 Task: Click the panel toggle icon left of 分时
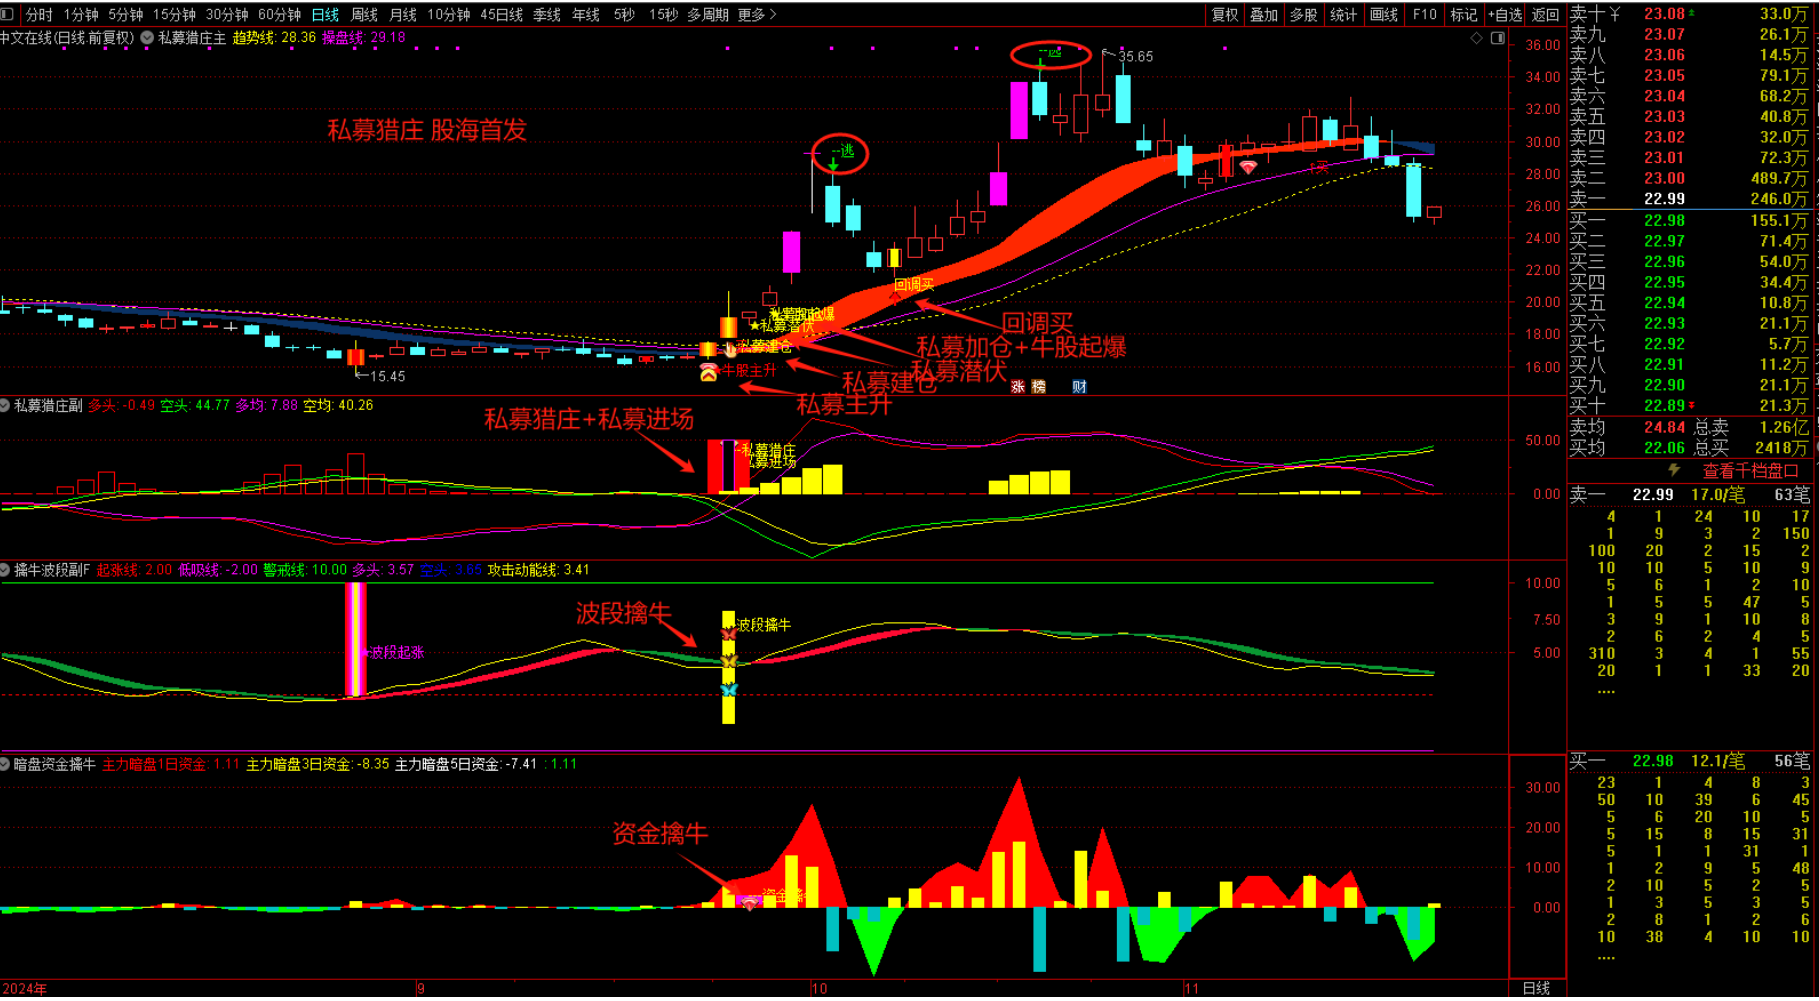pos(8,14)
